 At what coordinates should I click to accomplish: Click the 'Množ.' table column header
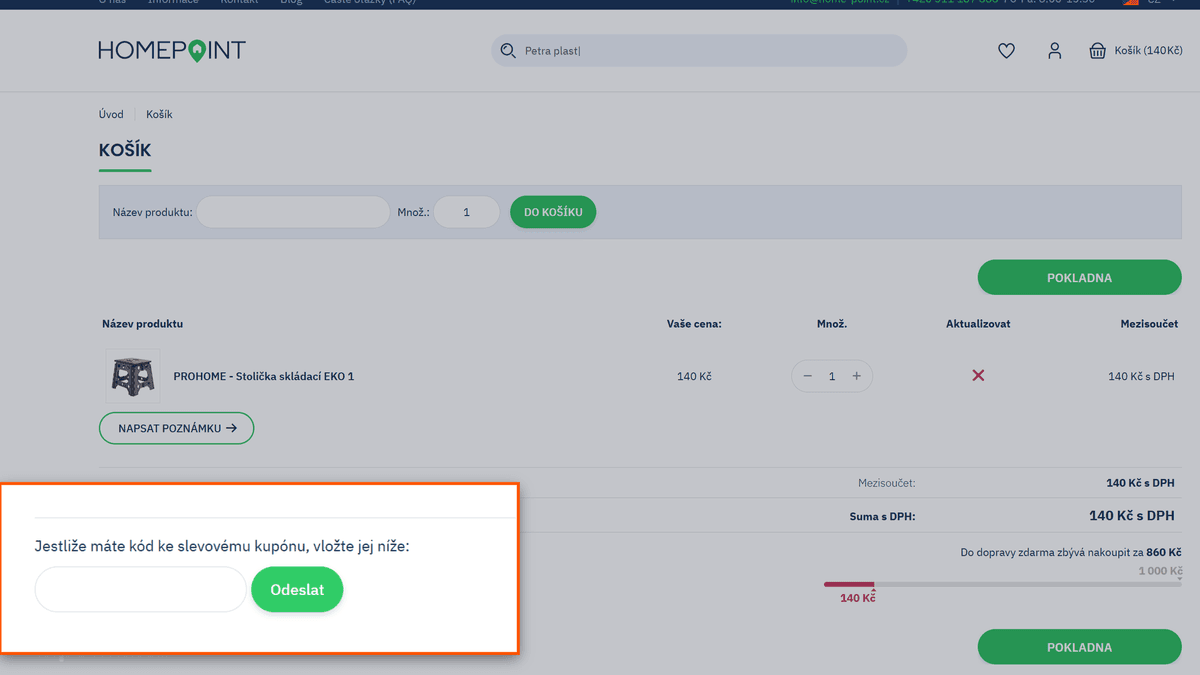pos(832,324)
